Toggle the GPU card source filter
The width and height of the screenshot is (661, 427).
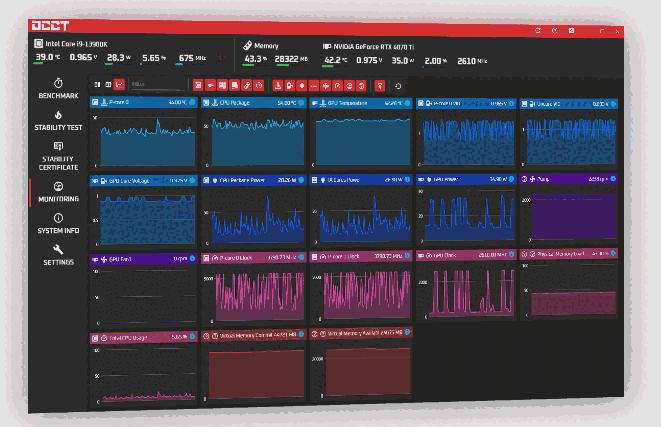click(x=210, y=85)
